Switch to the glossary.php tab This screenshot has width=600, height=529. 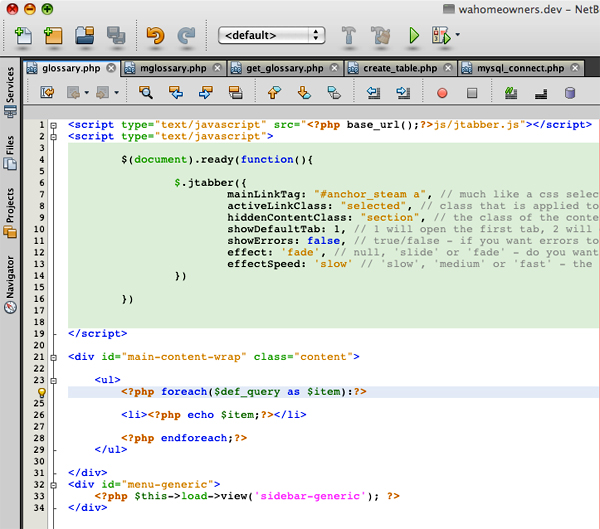point(71,68)
